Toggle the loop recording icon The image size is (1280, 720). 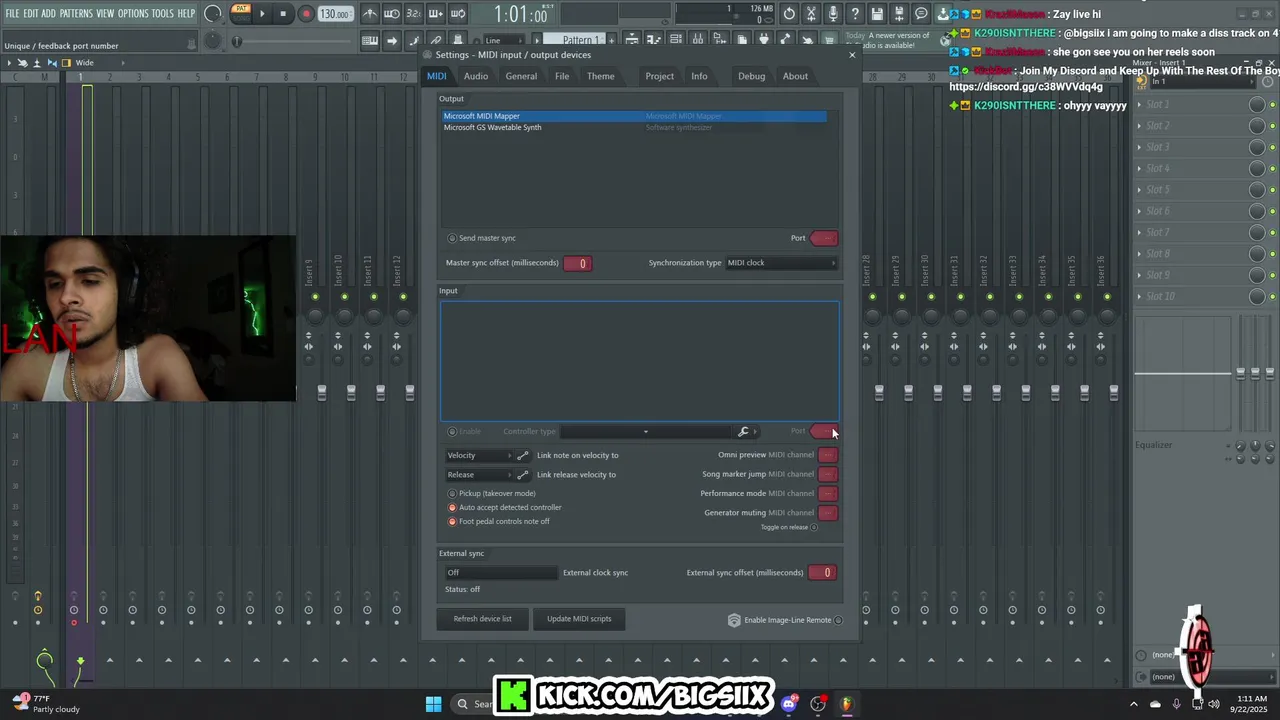[458, 14]
